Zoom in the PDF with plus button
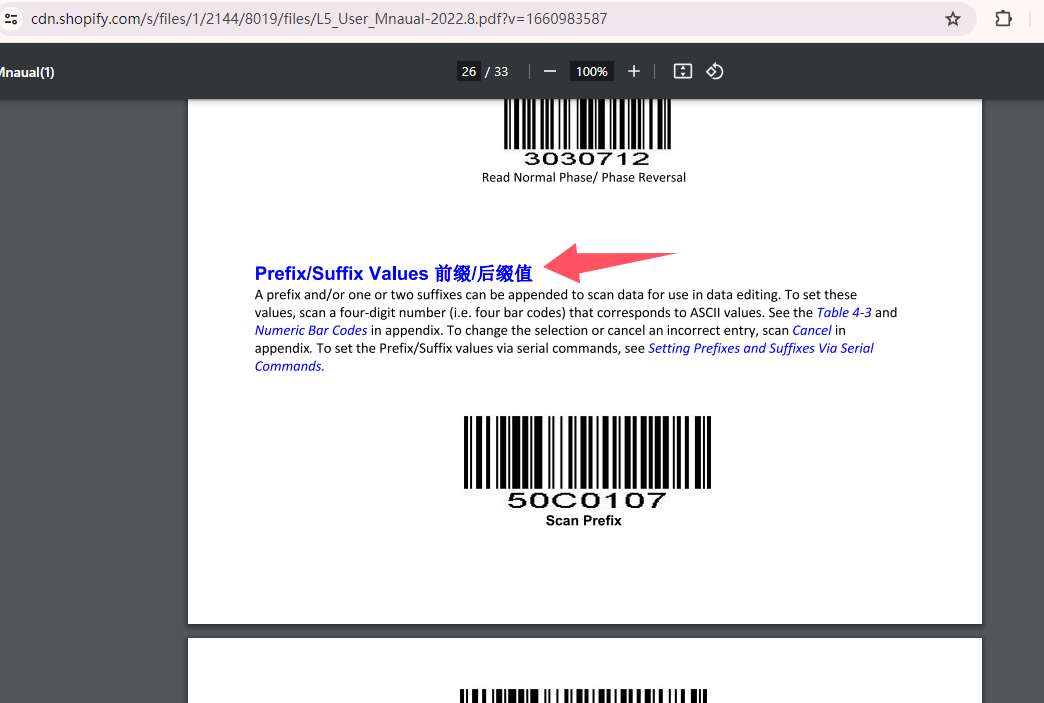The width and height of the screenshot is (1044, 703). [x=634, y=71]
